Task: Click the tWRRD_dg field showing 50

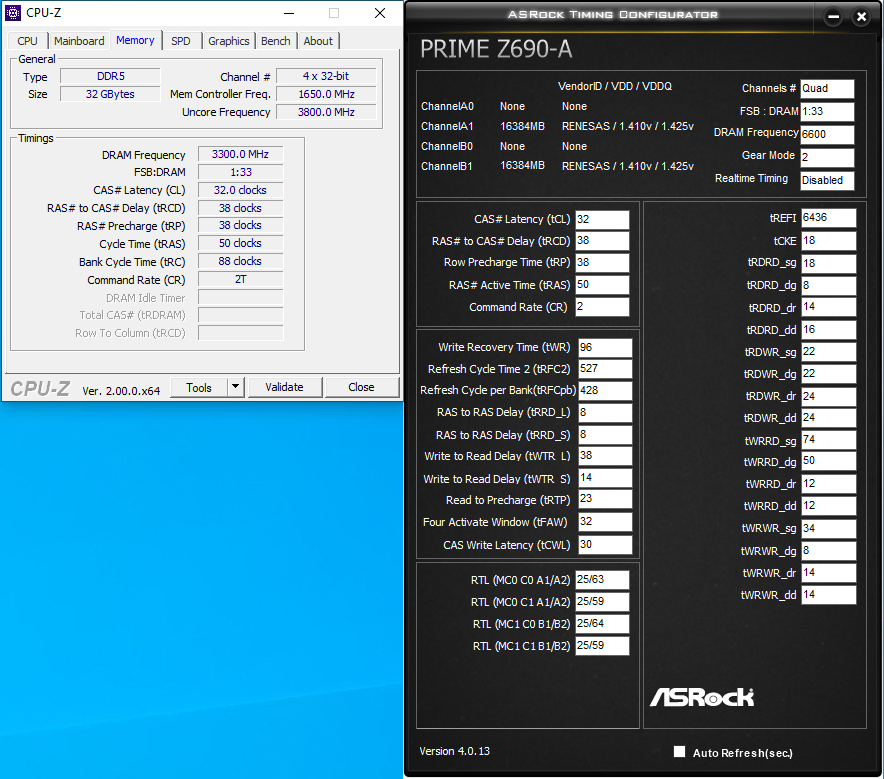Action: click(x=828, y=462)
